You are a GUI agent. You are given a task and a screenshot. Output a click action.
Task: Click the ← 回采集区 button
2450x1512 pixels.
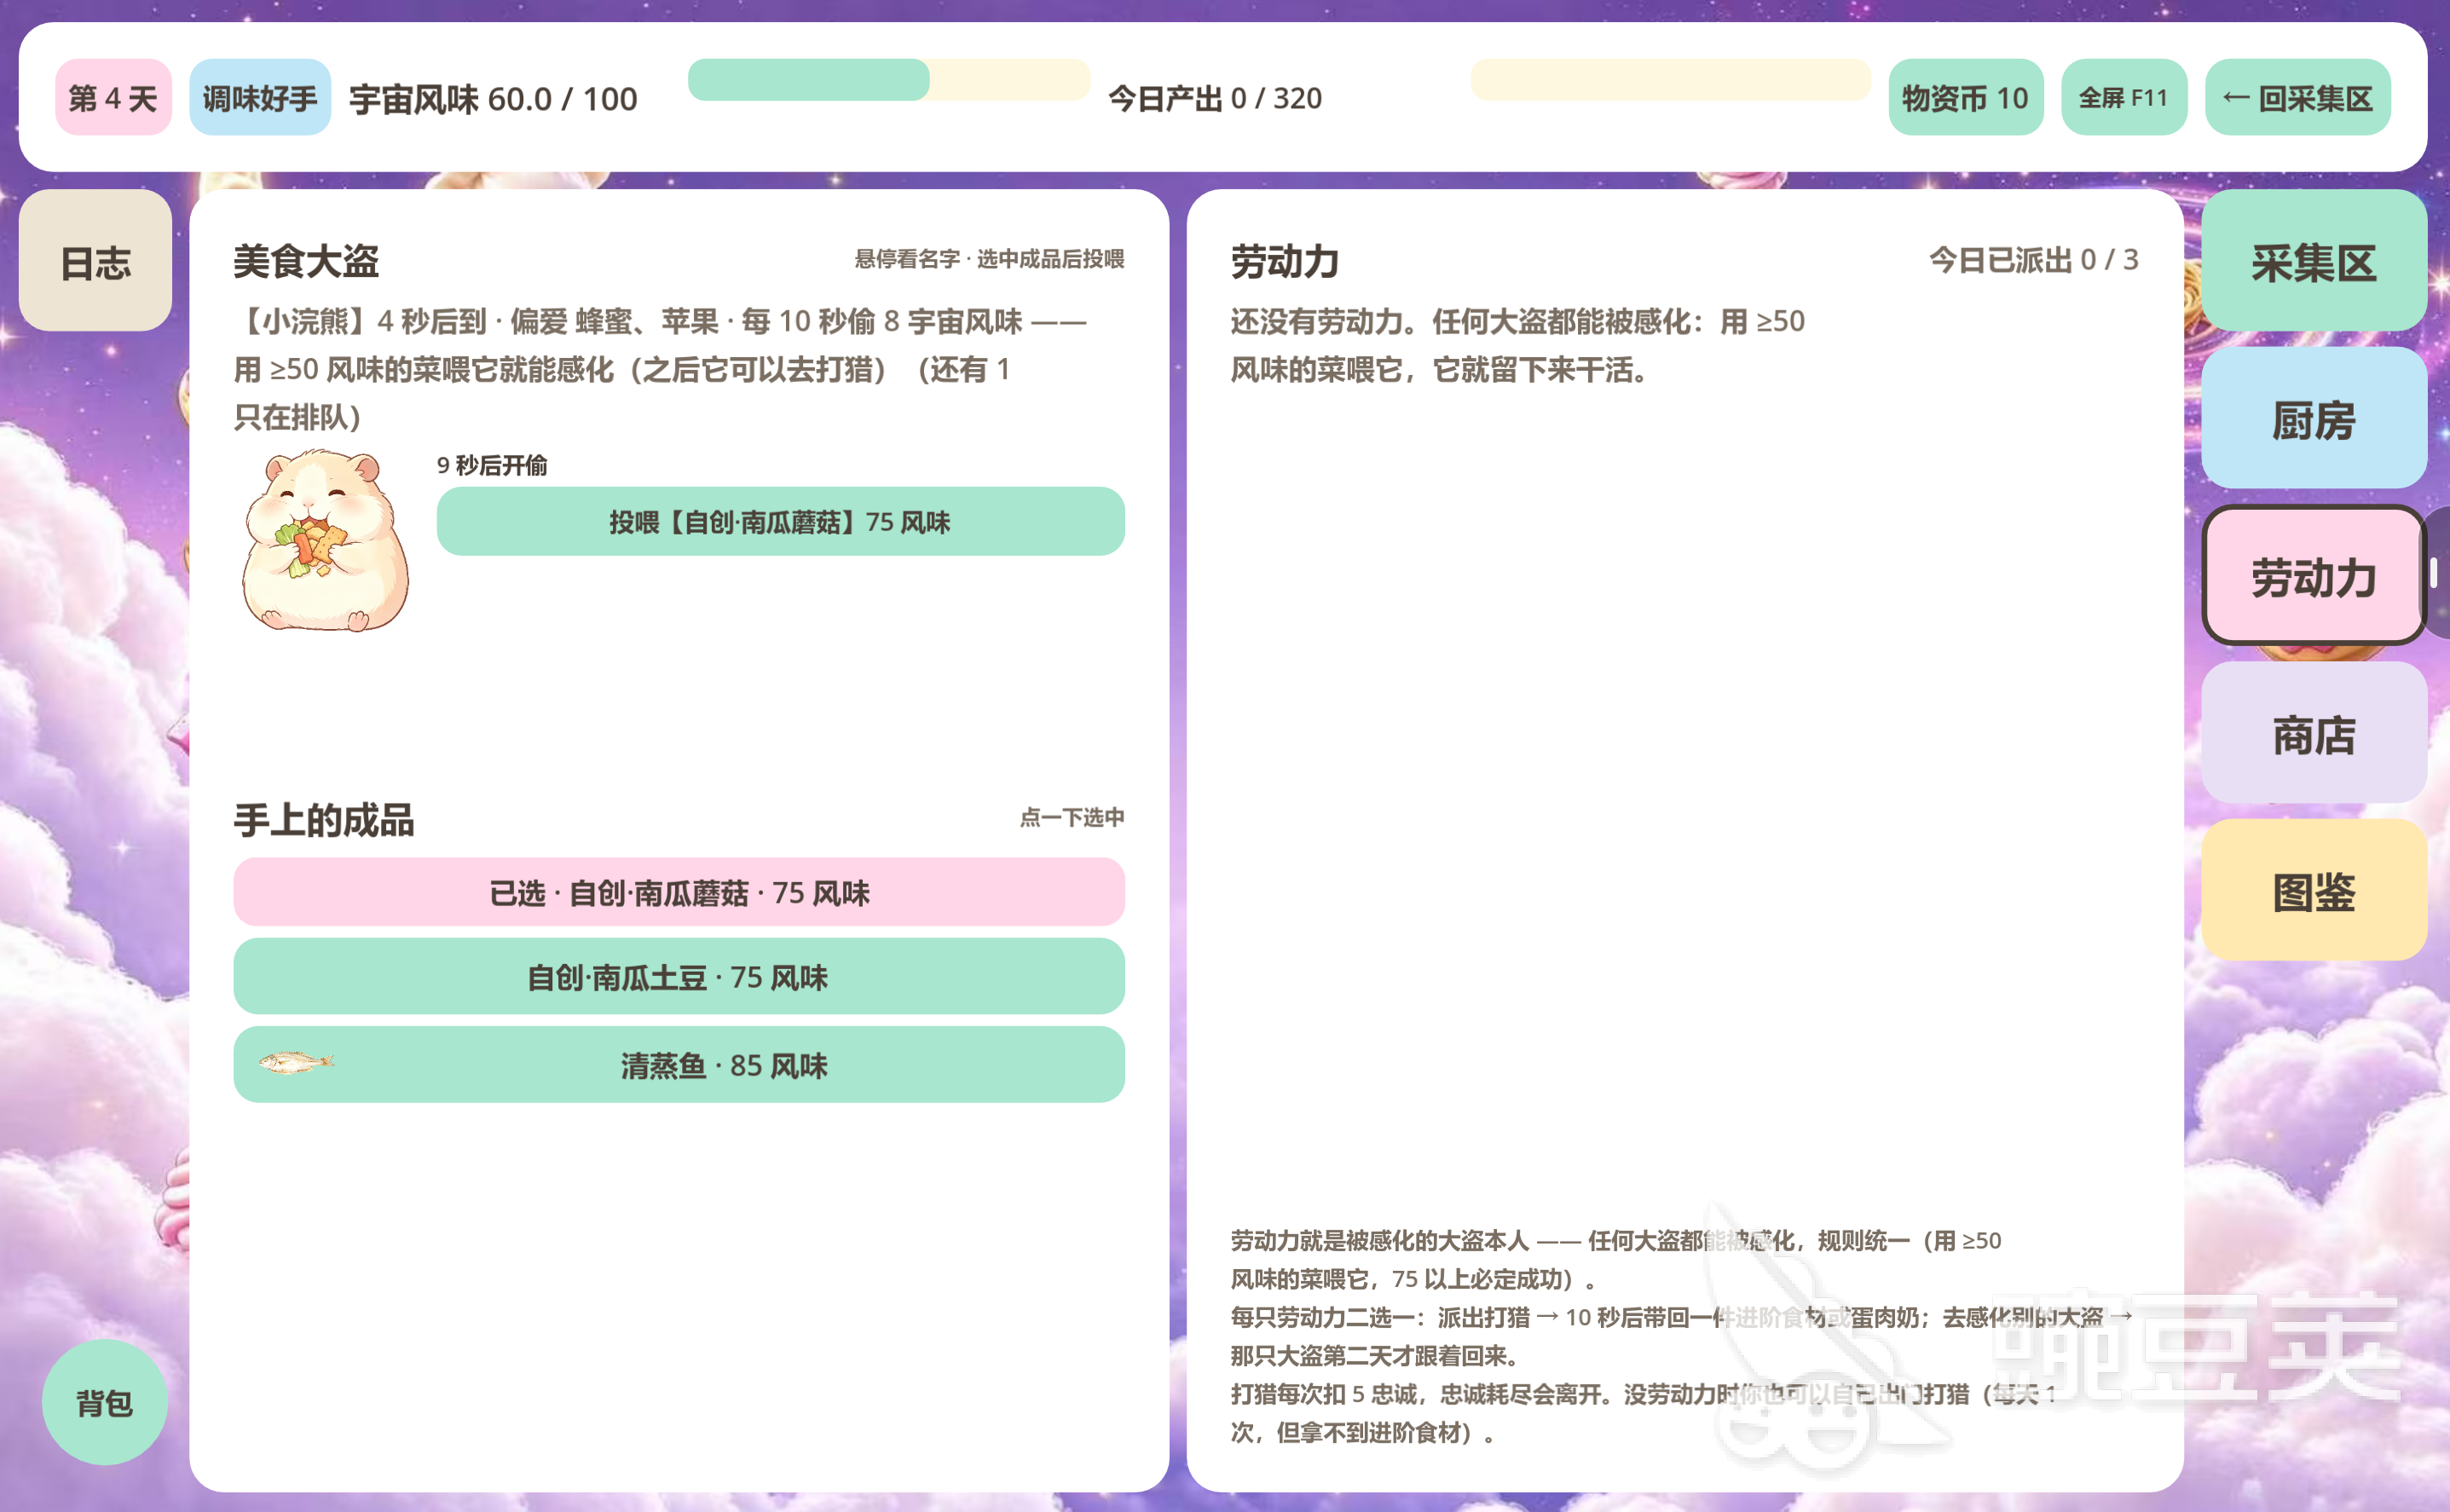click(2297, 97)
